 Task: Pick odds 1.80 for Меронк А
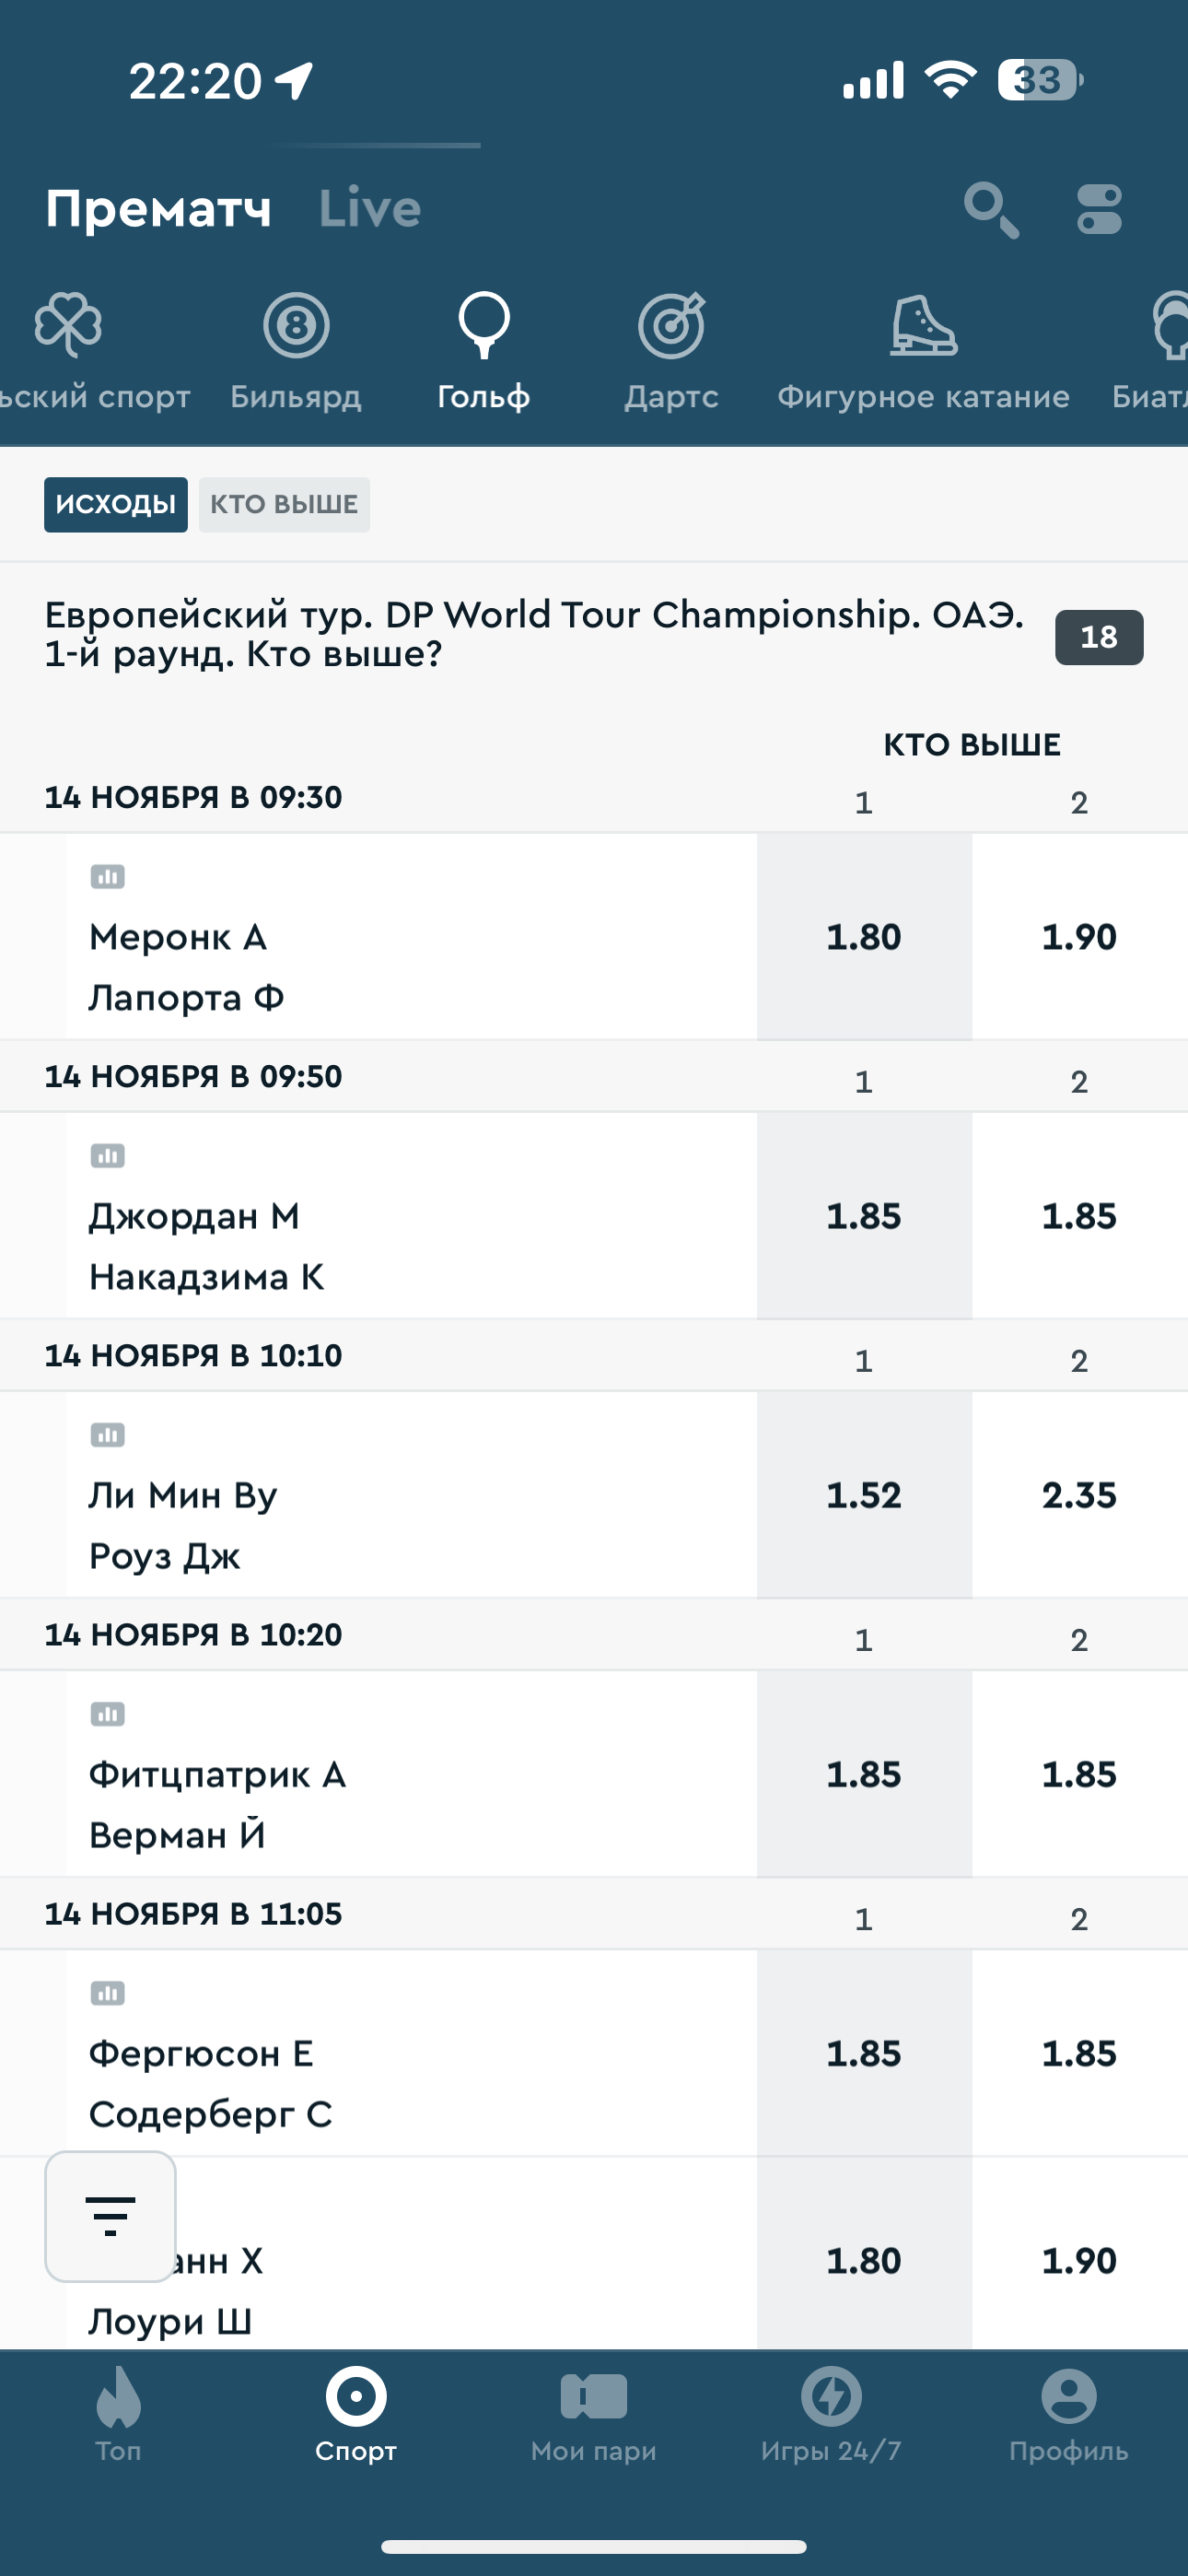[864, 937]
